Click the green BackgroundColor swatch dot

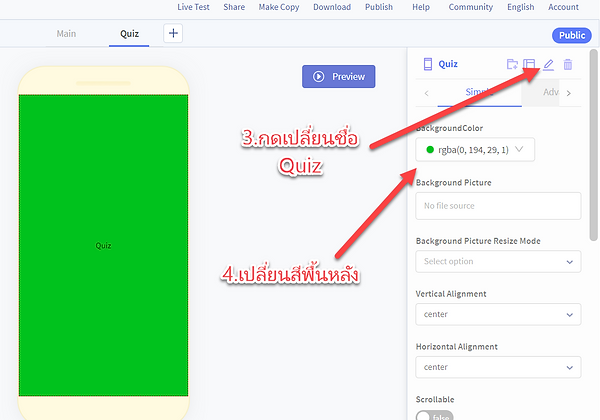tap(430, 150)
